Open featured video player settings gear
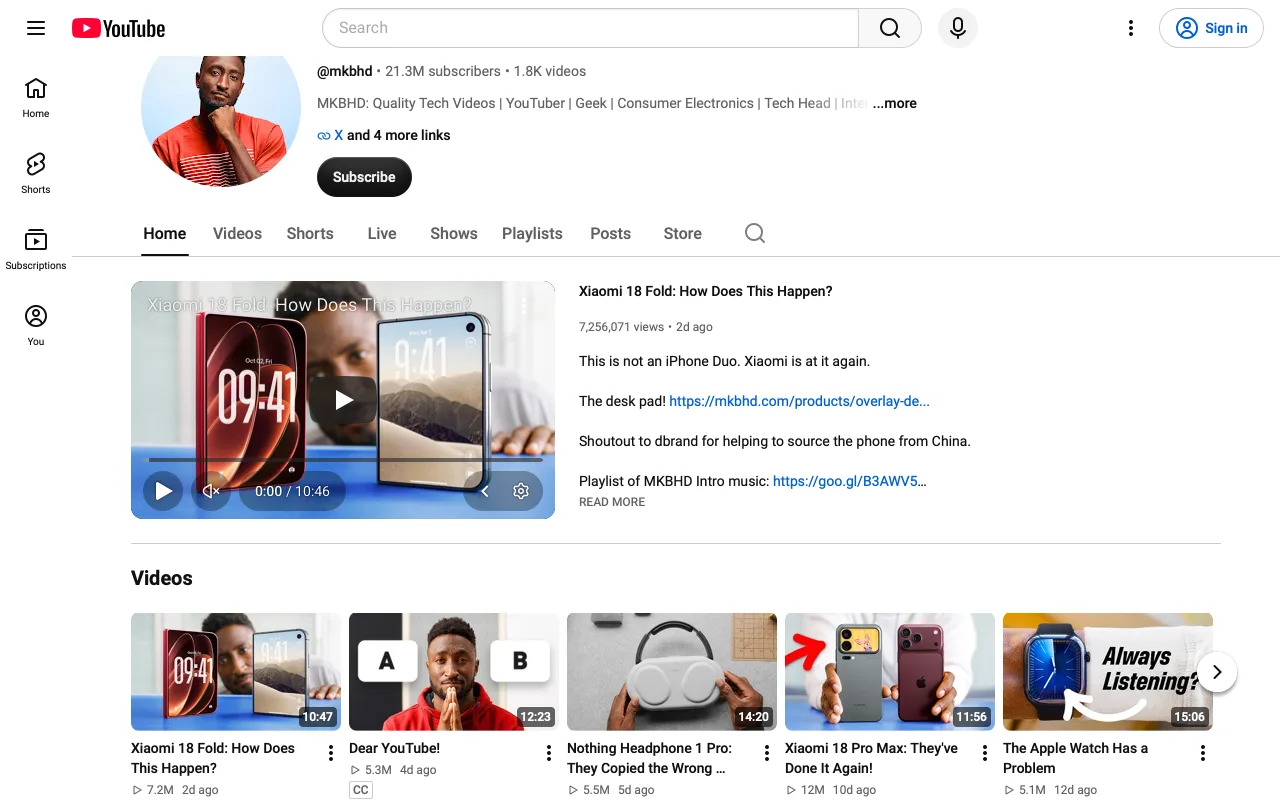This screenshot has height=800, width=1280. point(521,491)
